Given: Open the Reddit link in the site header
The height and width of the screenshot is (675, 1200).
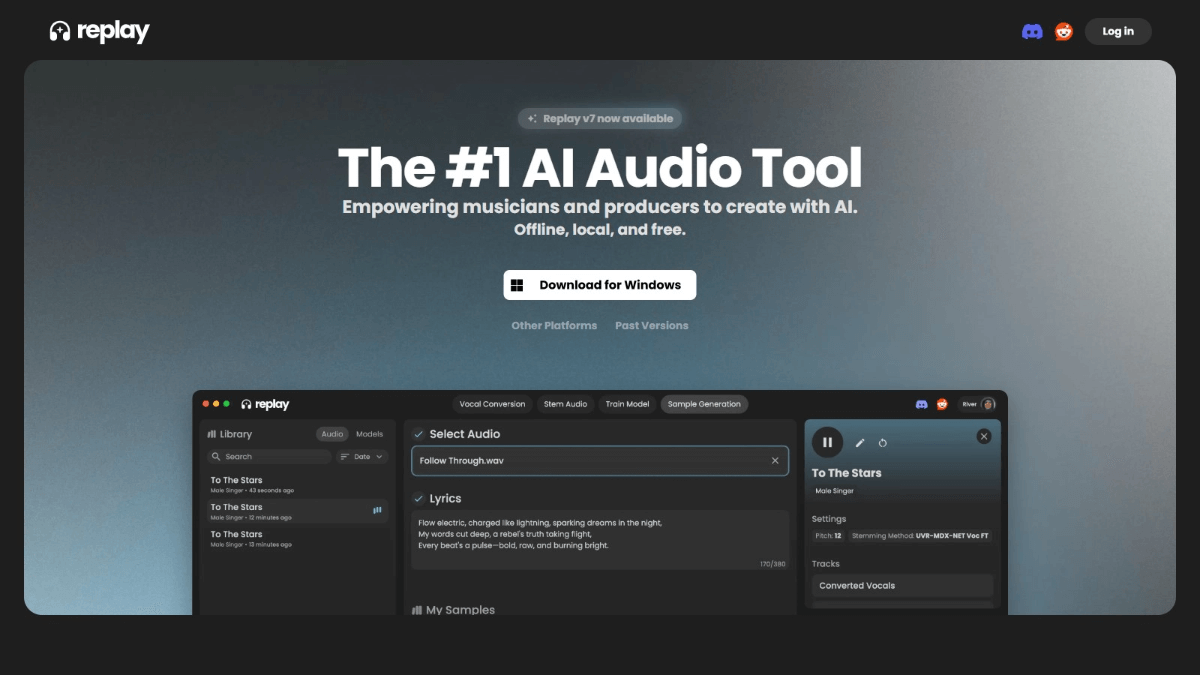Looking at the screenshot, I should pos(1064,32).
